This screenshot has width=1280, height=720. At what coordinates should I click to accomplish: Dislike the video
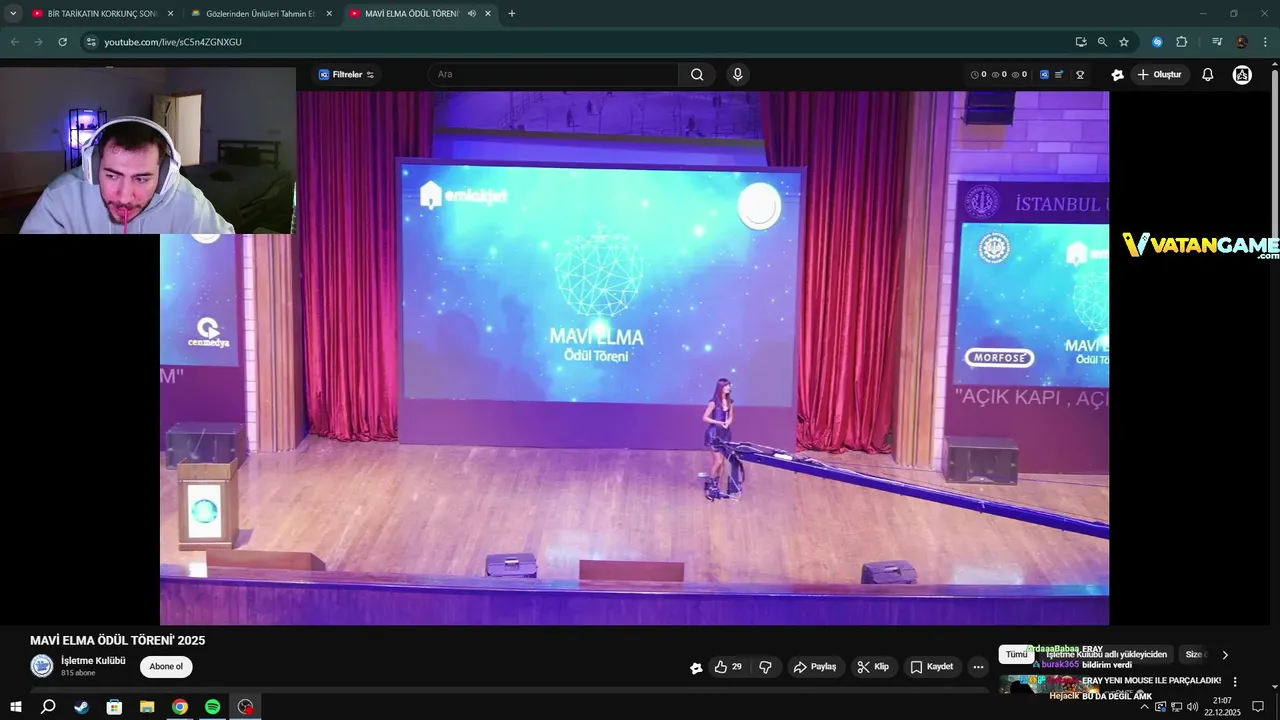[766, 667]
